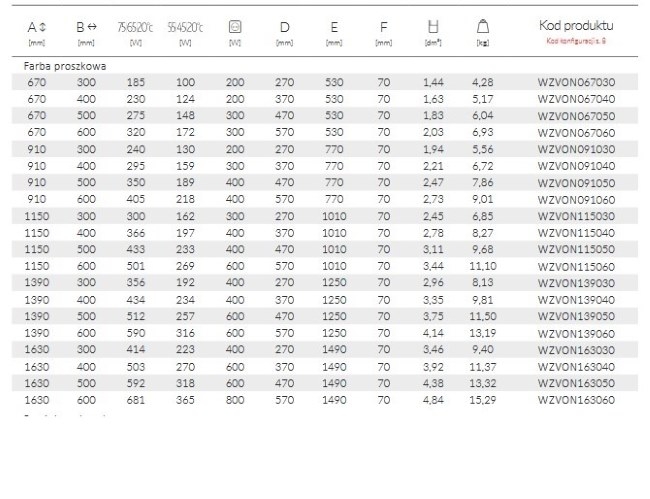The height and width of the screenshot is (499, 650).
Task: Click the width B column header
Action: point(86,28)
